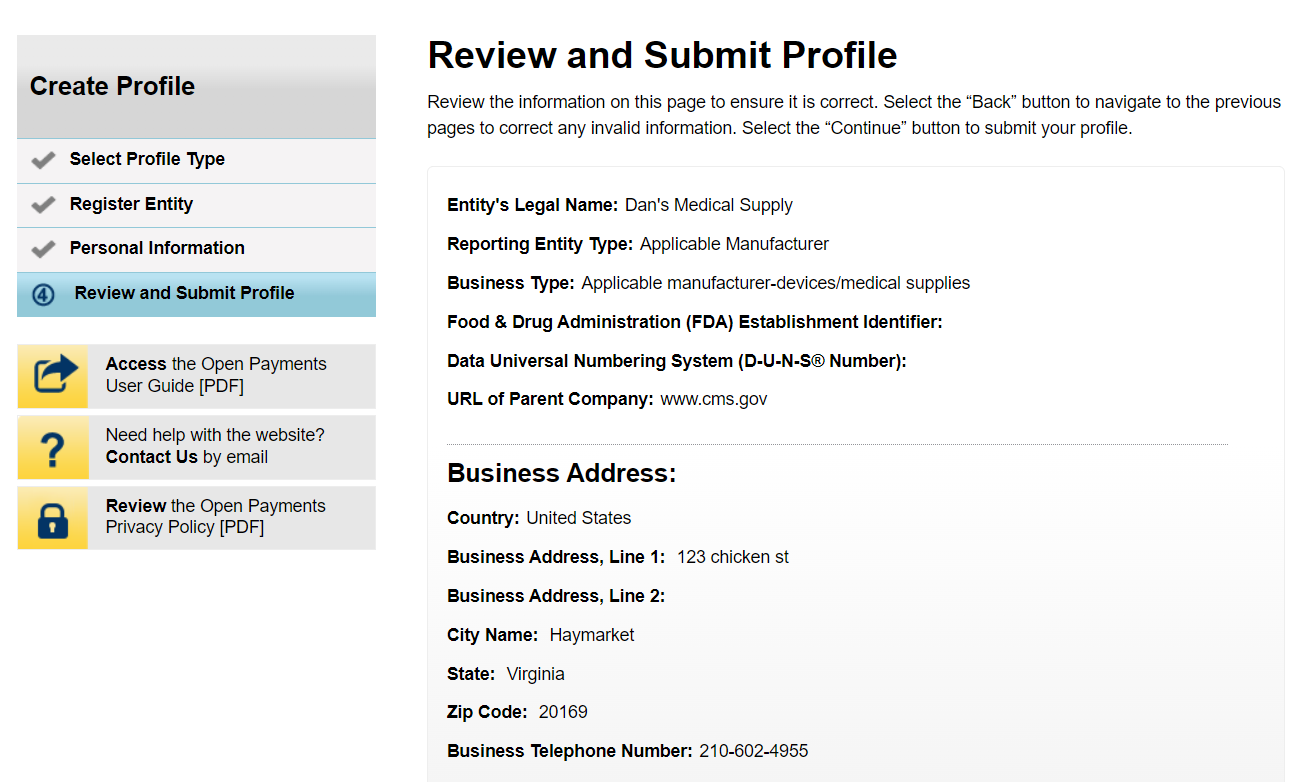This screenshot has width=1314, height=782.
Task: Click Contact Us by email link
Action: tap(152, 457)
